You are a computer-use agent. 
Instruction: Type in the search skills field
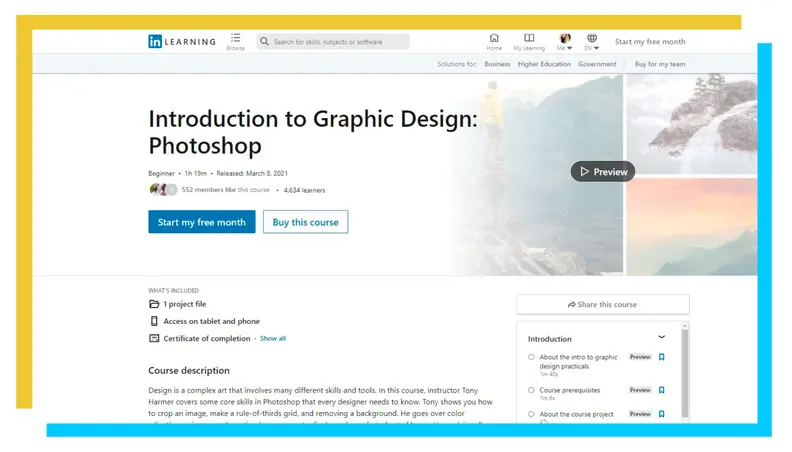coord(333,41)
